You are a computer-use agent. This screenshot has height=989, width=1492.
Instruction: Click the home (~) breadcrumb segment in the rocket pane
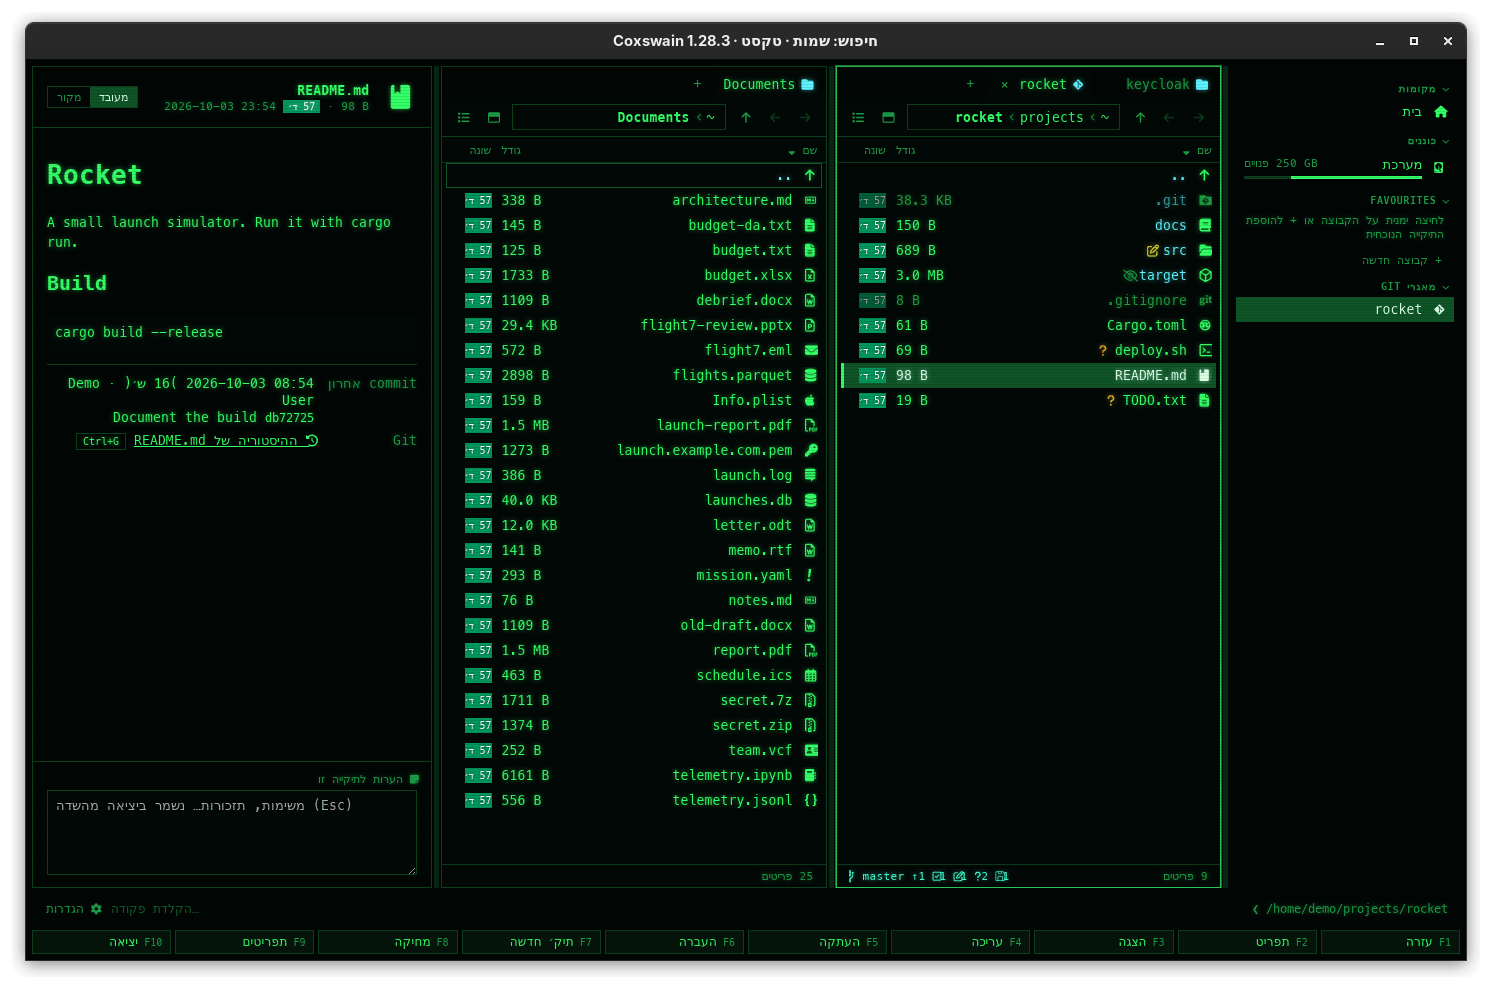pyautogui.click(x=1105, y=117)
